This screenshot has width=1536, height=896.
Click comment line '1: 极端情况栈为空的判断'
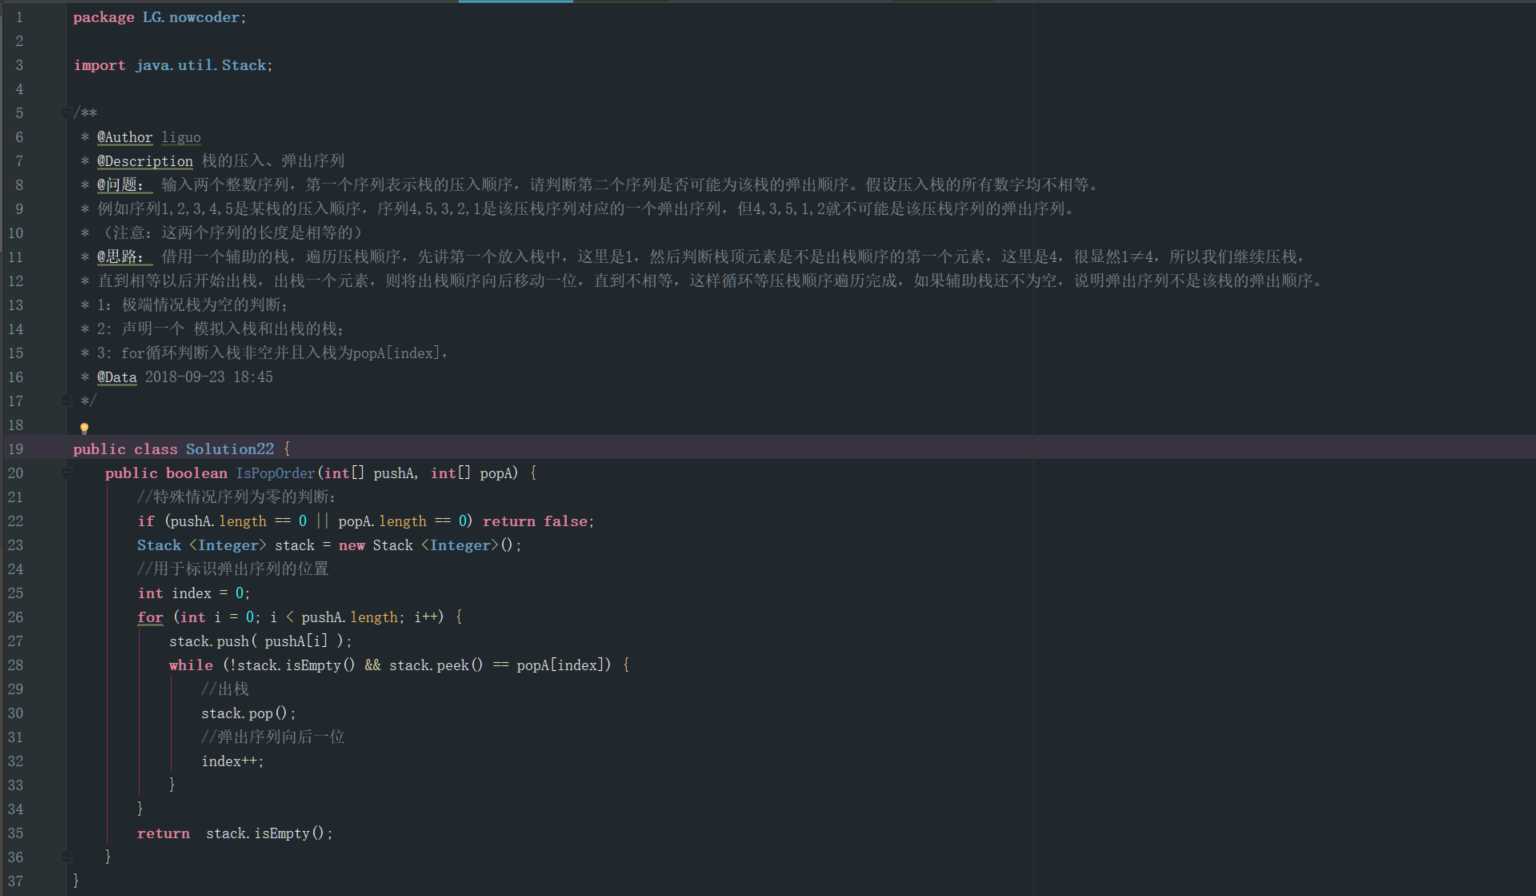192,305
